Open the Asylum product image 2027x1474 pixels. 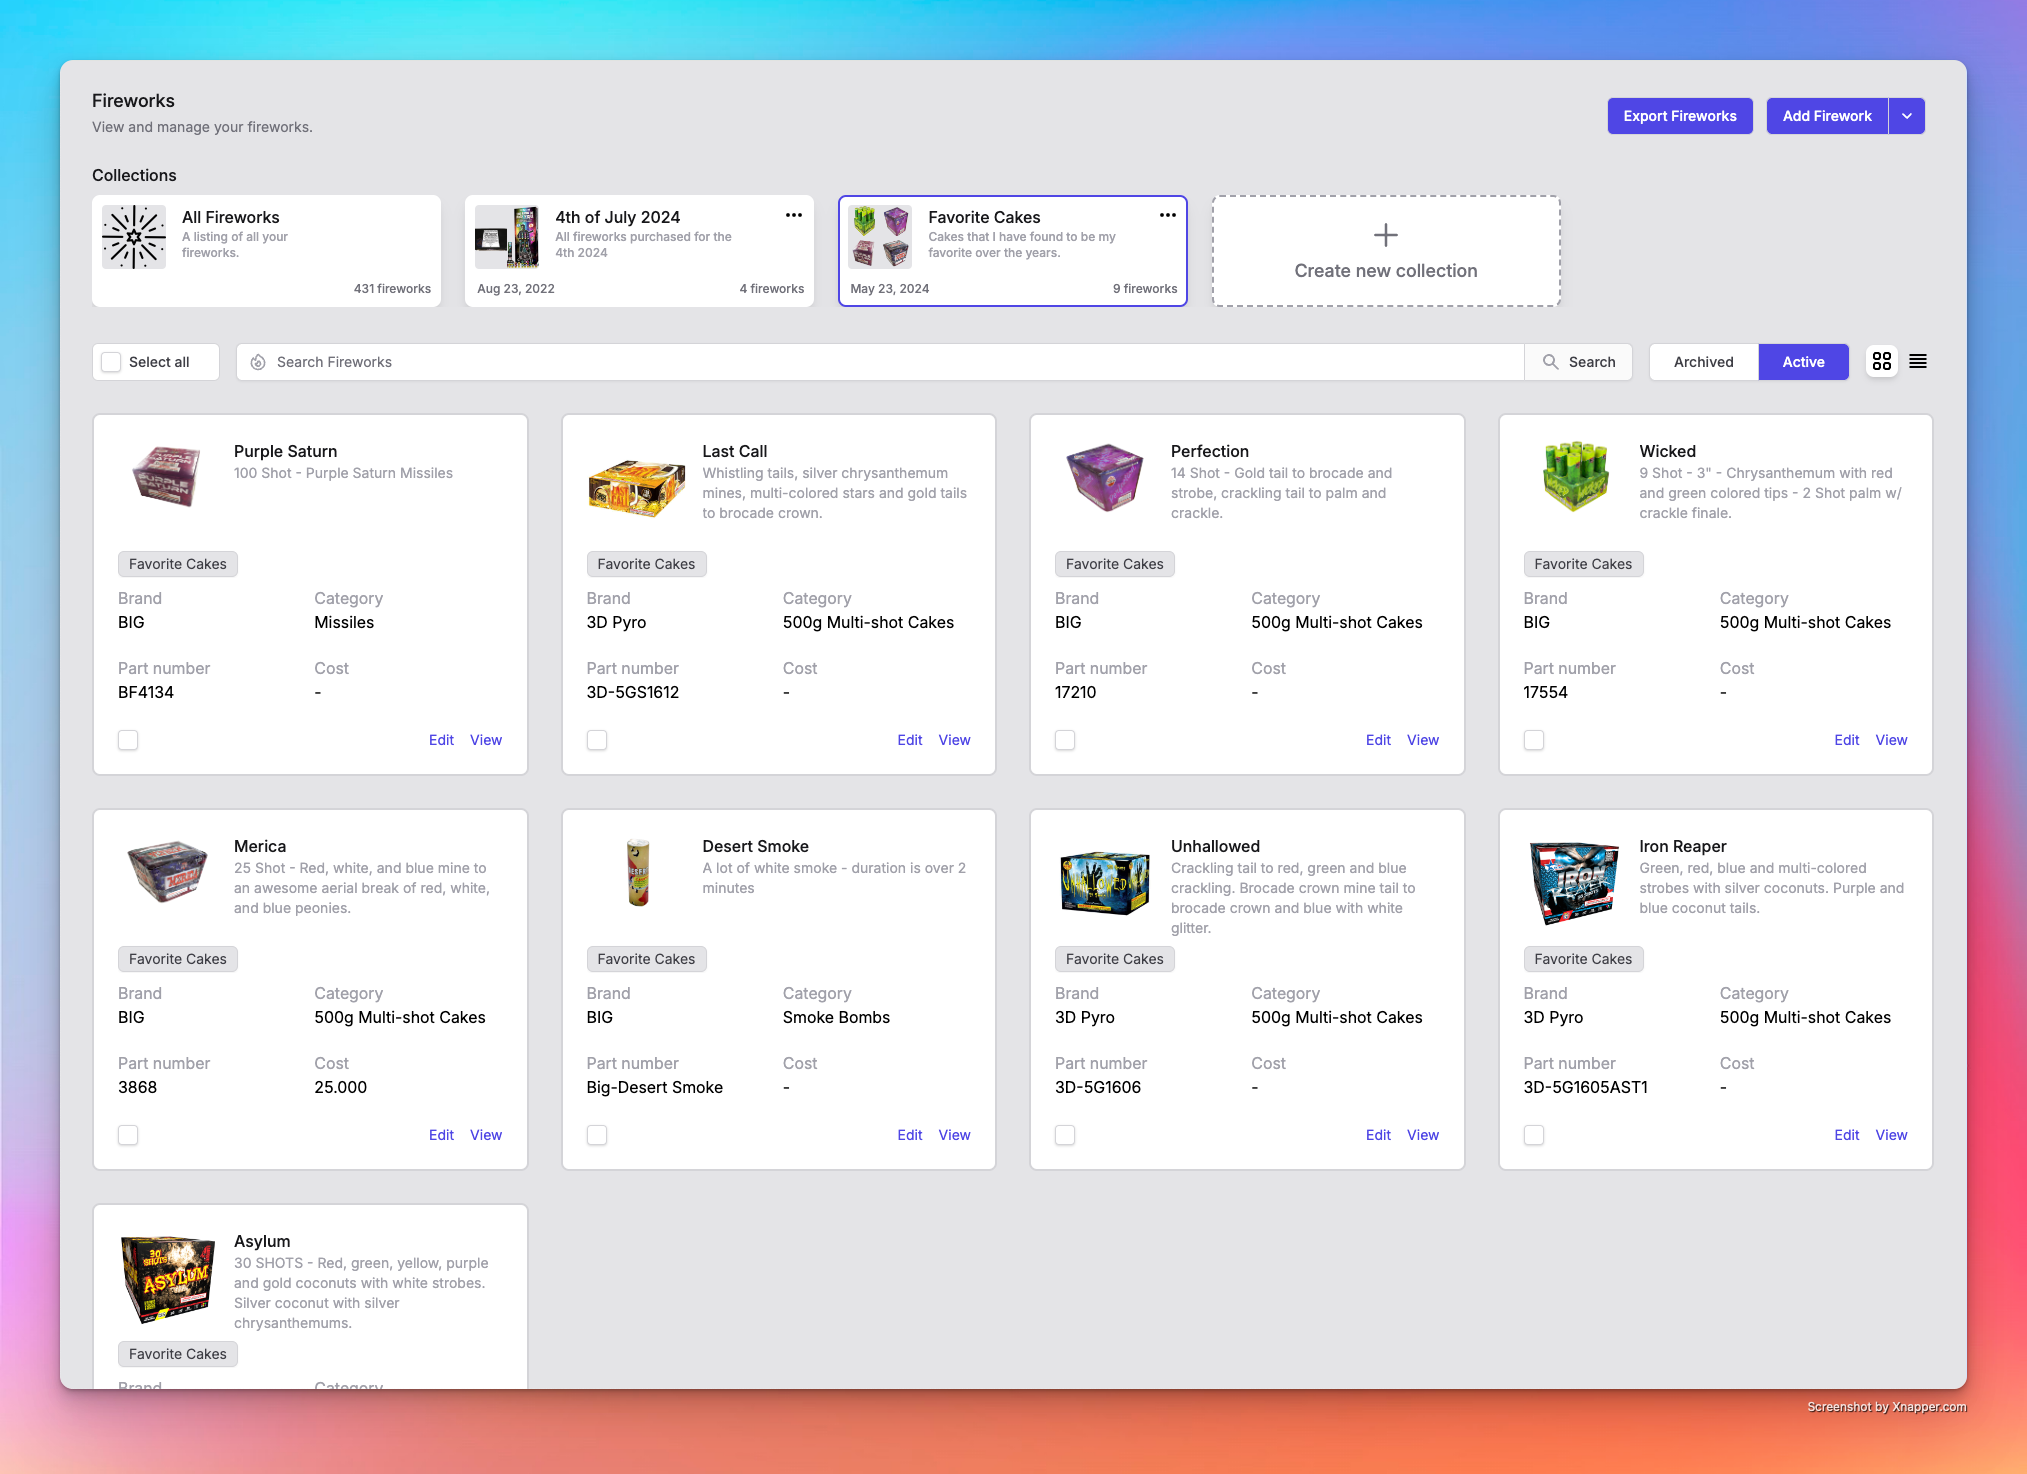[167, 1279]
